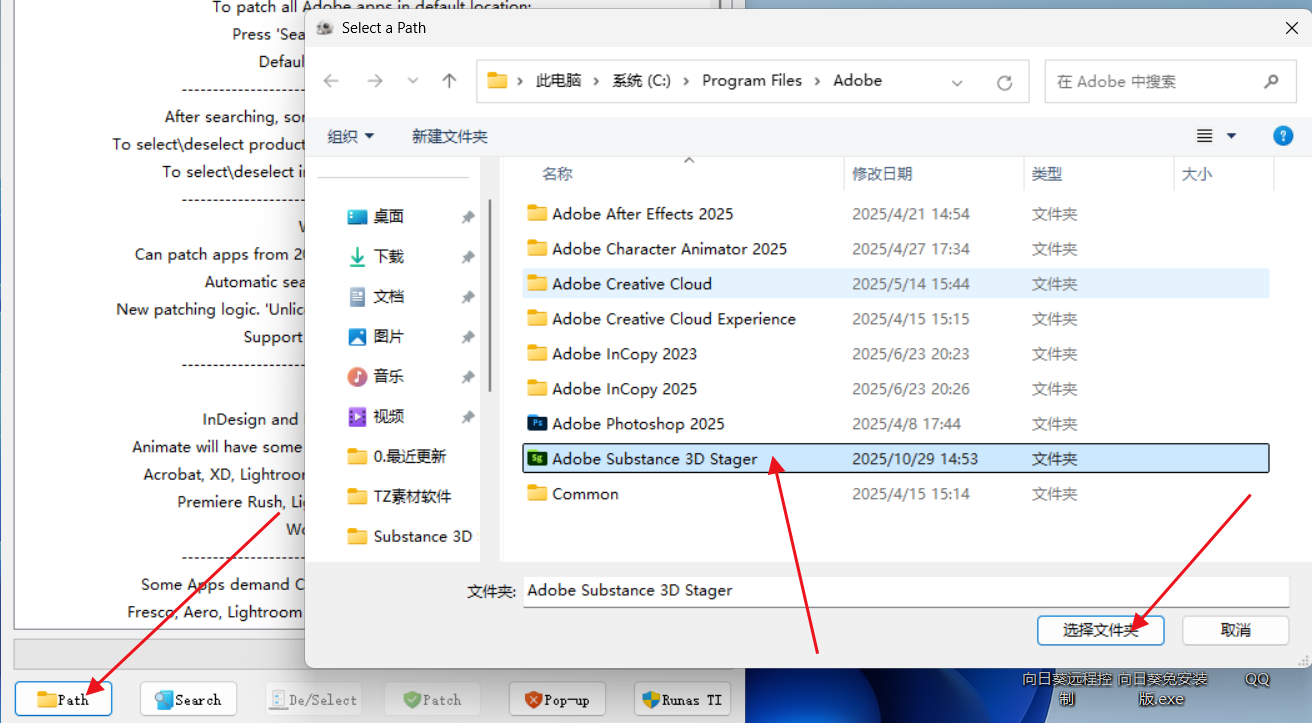Sort files by the 类型 column header

tap(1047, 174)
